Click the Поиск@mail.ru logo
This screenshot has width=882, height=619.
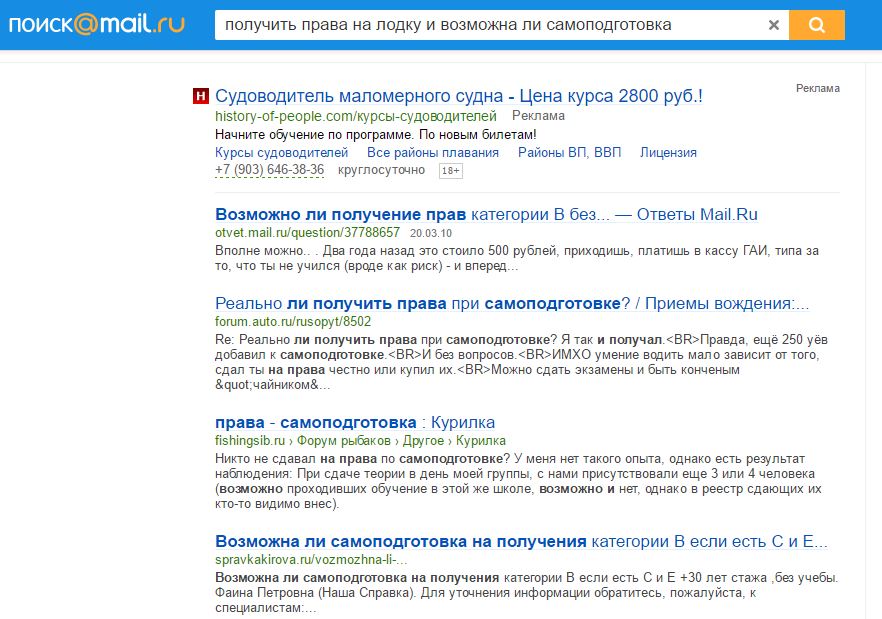[x=97, y=25]
